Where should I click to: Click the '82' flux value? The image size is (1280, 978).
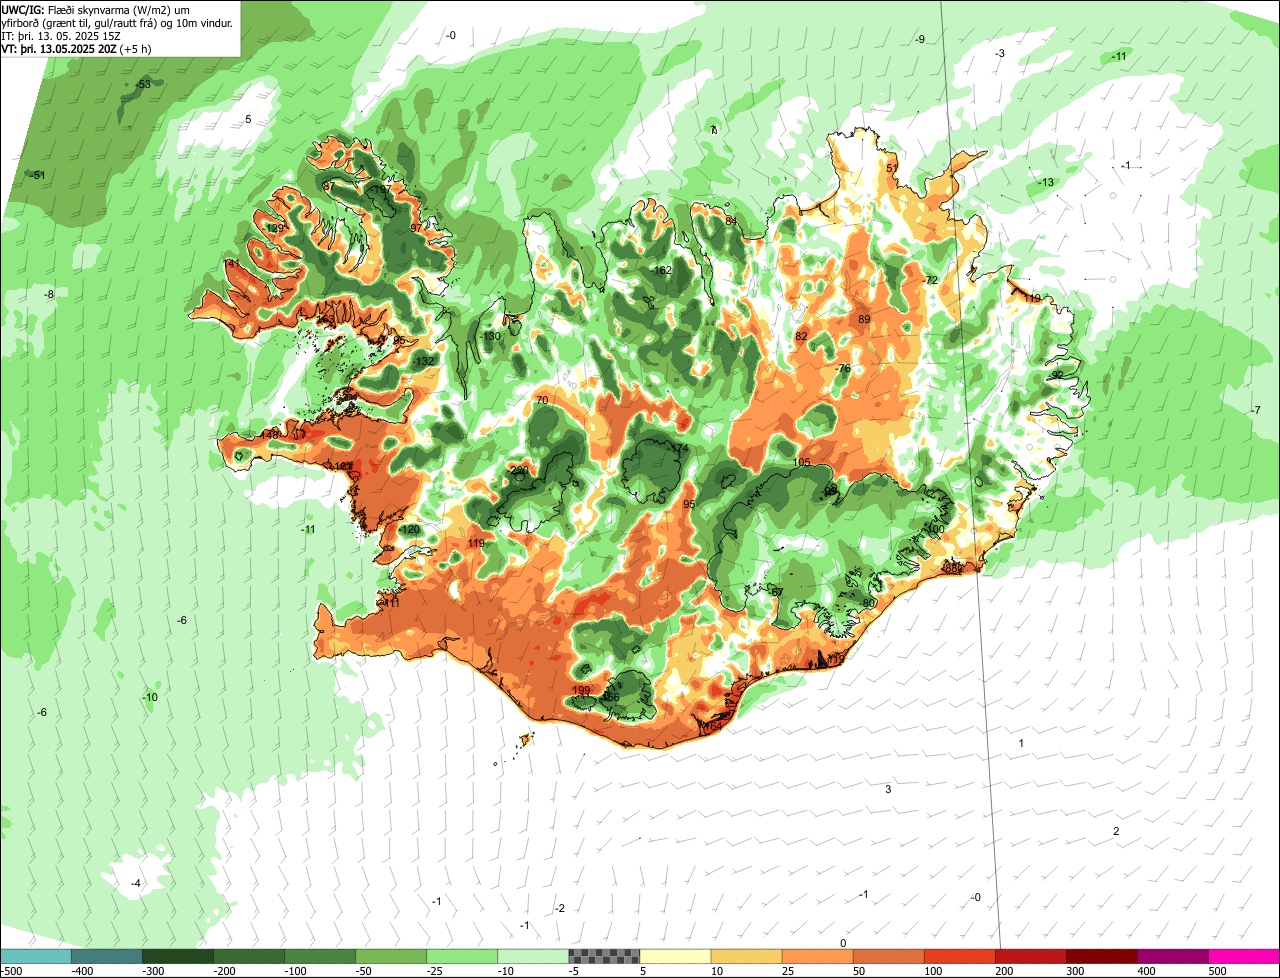[x=801, y=337]
